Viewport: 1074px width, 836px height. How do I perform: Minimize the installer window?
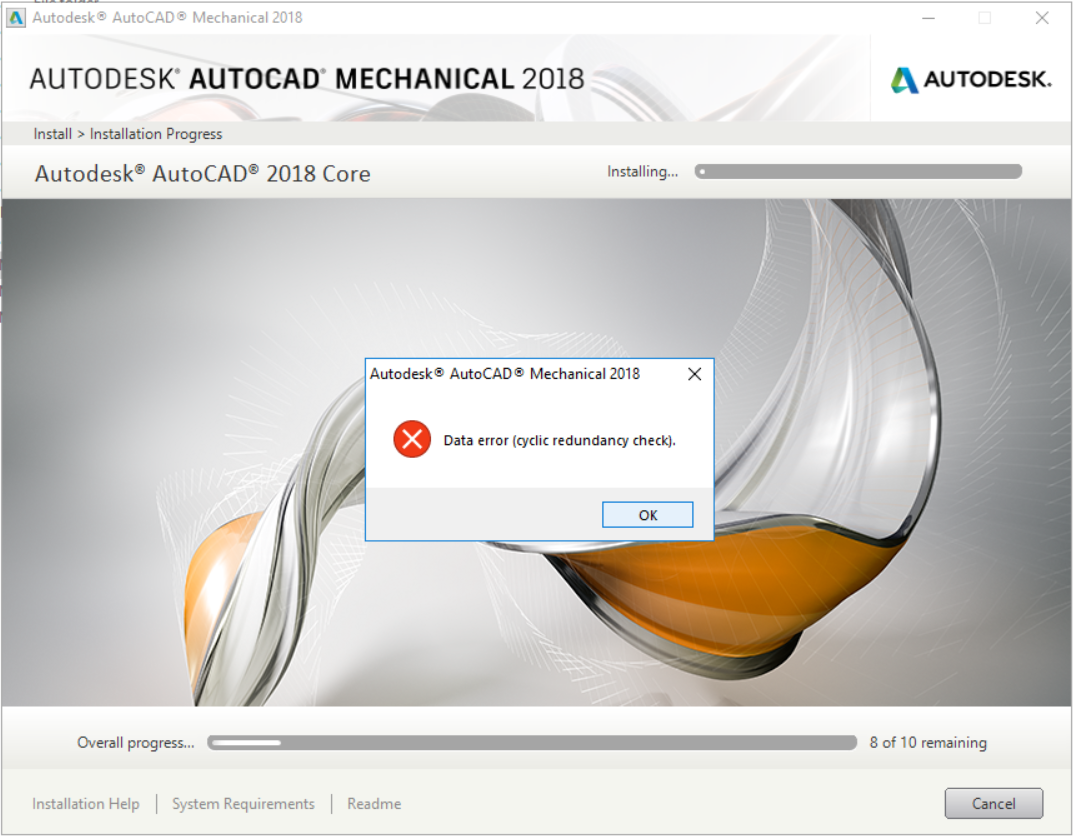928,18
